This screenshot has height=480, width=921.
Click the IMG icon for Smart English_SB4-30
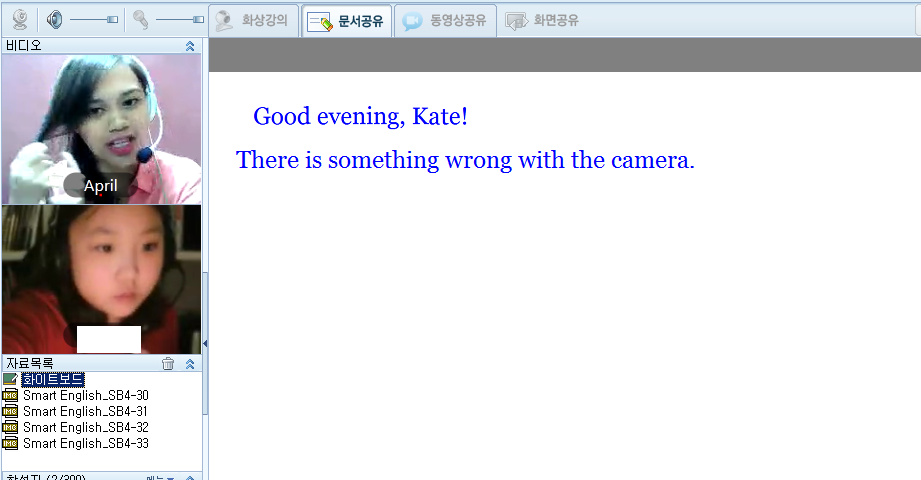(10, 396)
